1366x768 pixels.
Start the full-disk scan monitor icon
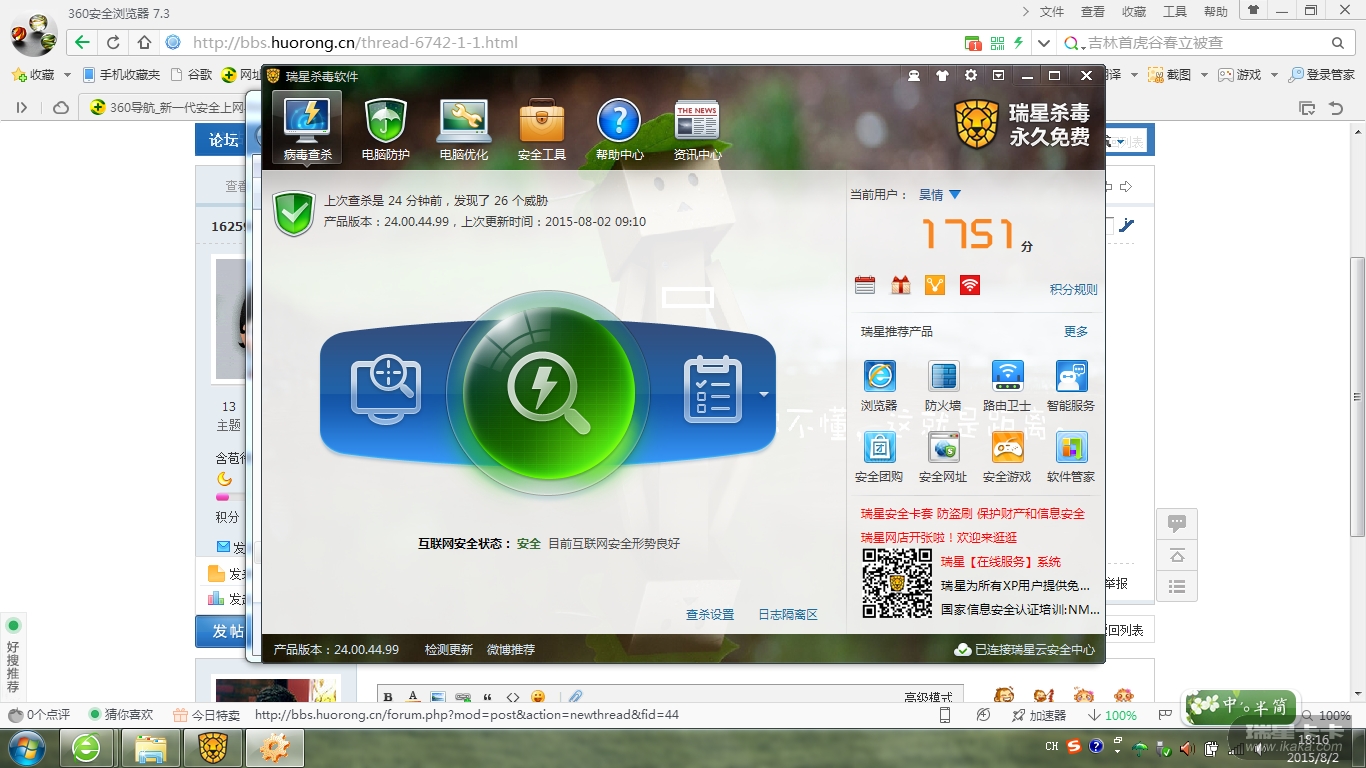pyautogui.click(x=386, y=390)
